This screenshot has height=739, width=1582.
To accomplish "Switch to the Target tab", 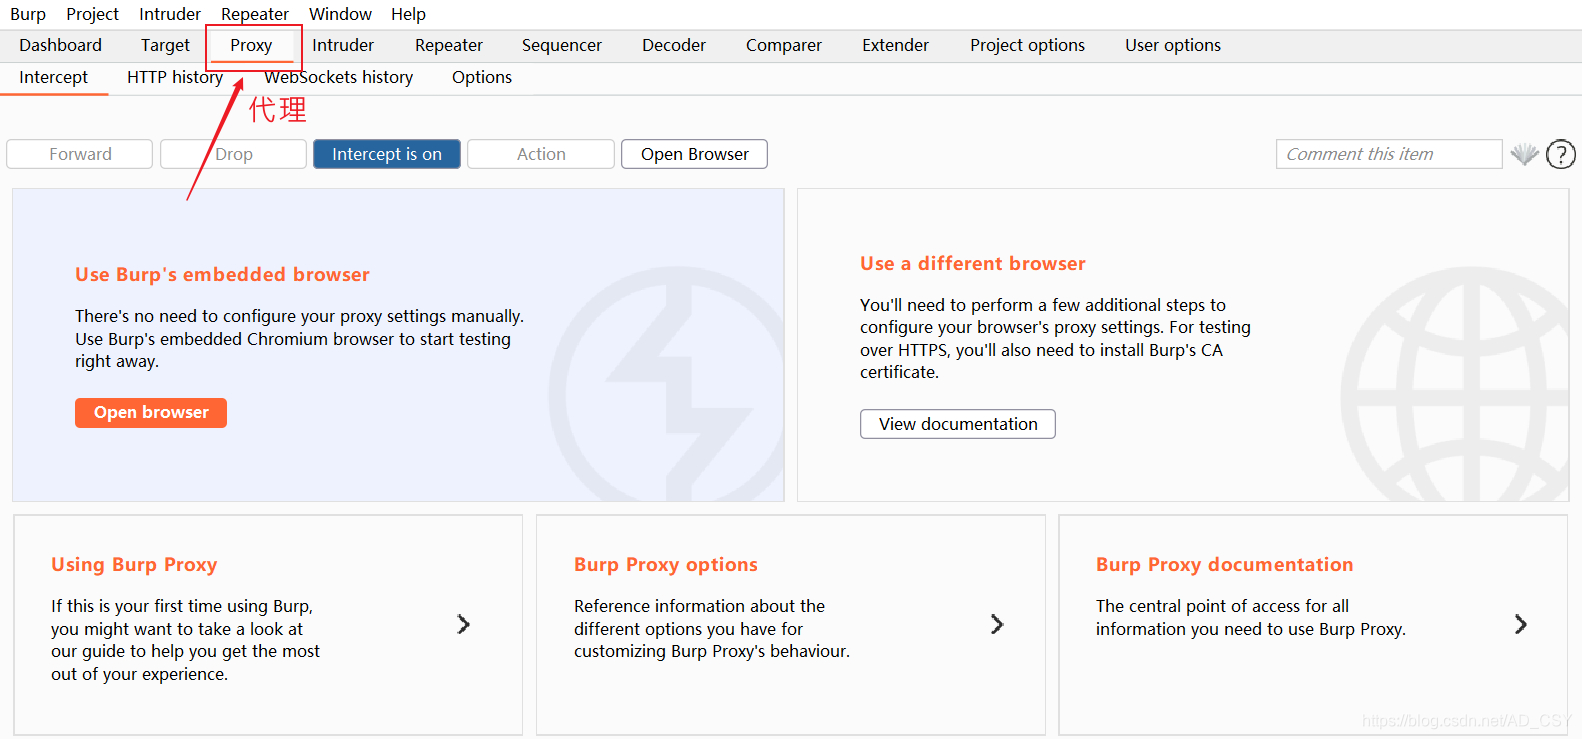I will coord(165,45).
